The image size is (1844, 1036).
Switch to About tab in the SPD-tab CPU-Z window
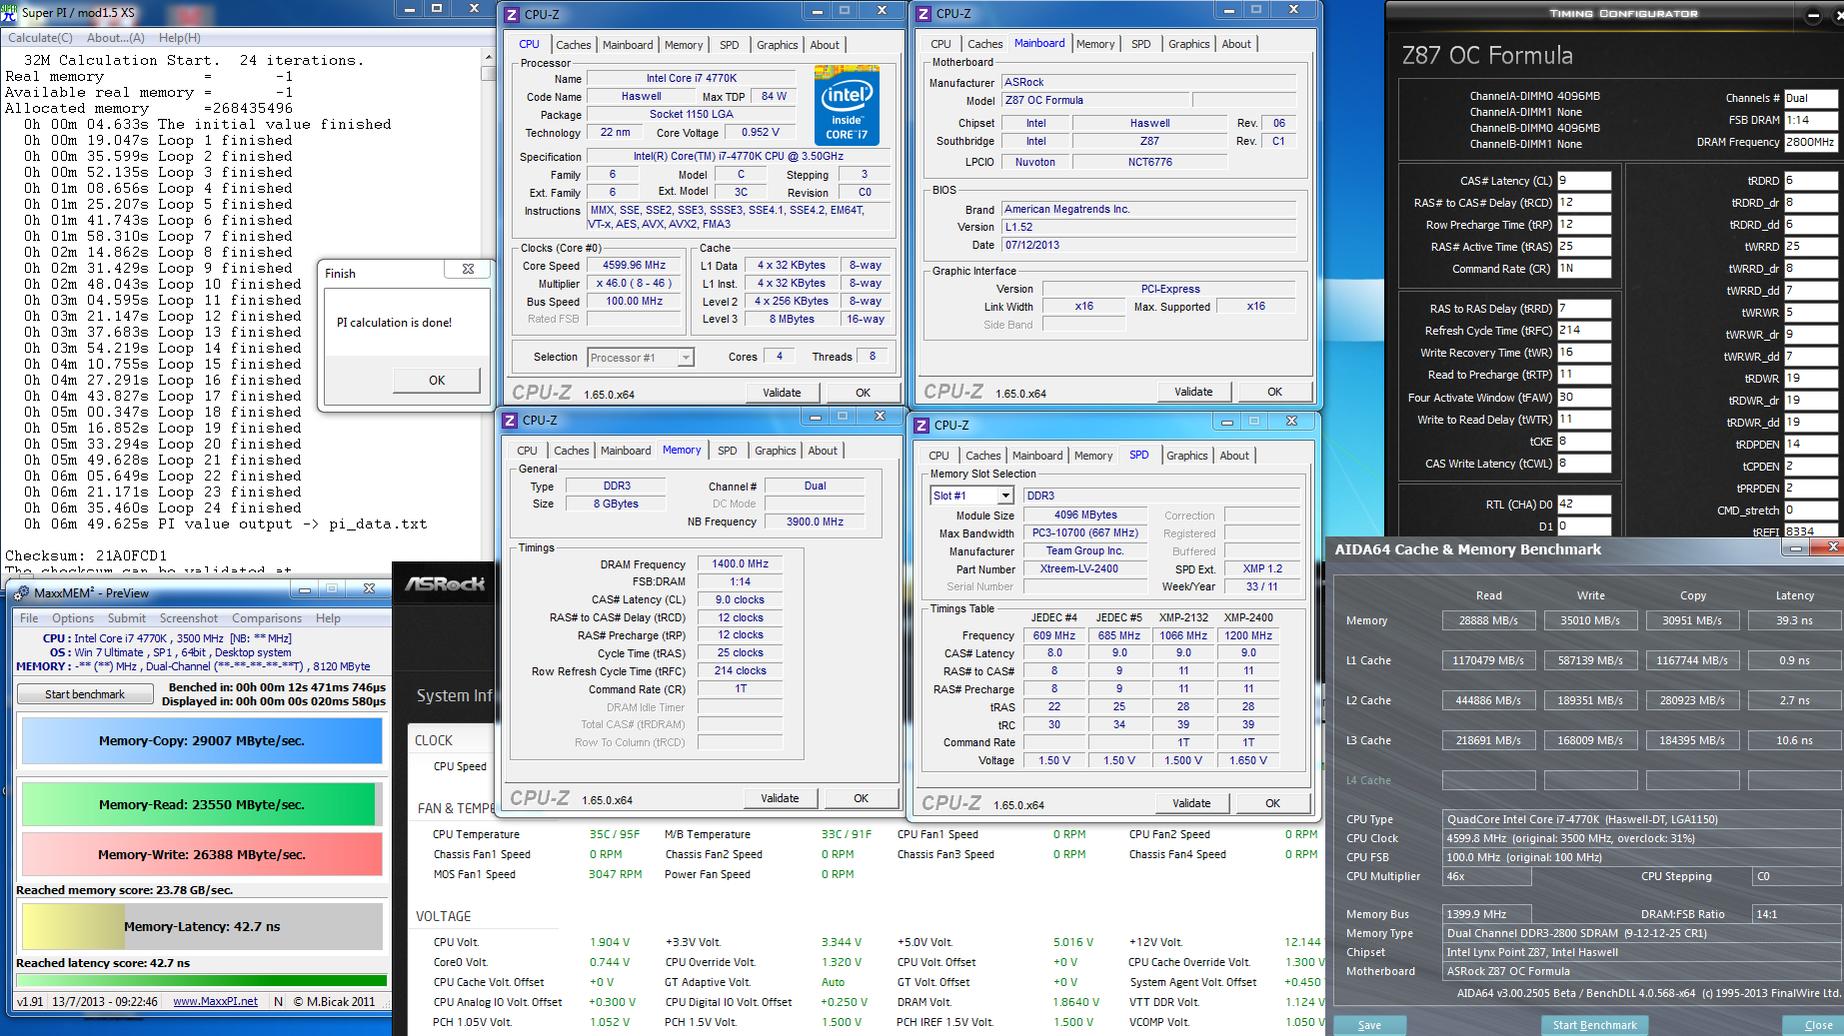(x=1234, y=456)
